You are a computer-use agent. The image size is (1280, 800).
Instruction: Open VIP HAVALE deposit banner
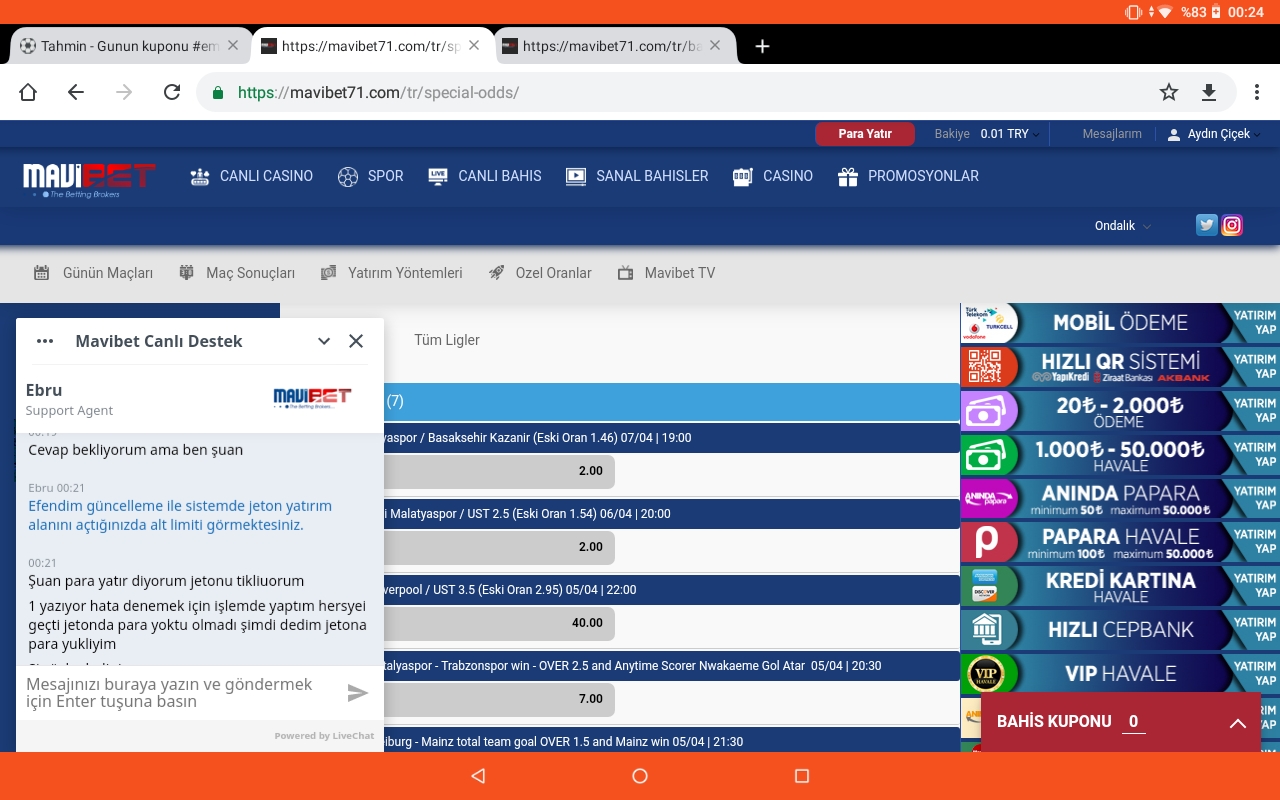pos(1120,673)
